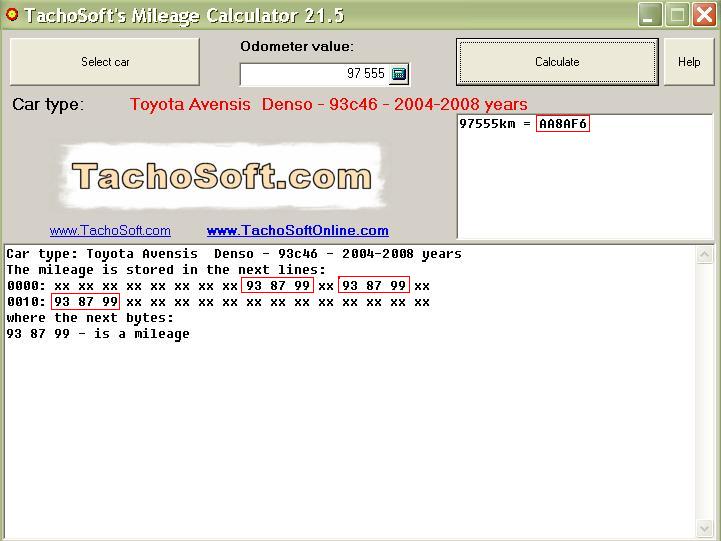Click the scroll up arrow of output pane
This screenshot has width=721, height=541.
(704, 255)
